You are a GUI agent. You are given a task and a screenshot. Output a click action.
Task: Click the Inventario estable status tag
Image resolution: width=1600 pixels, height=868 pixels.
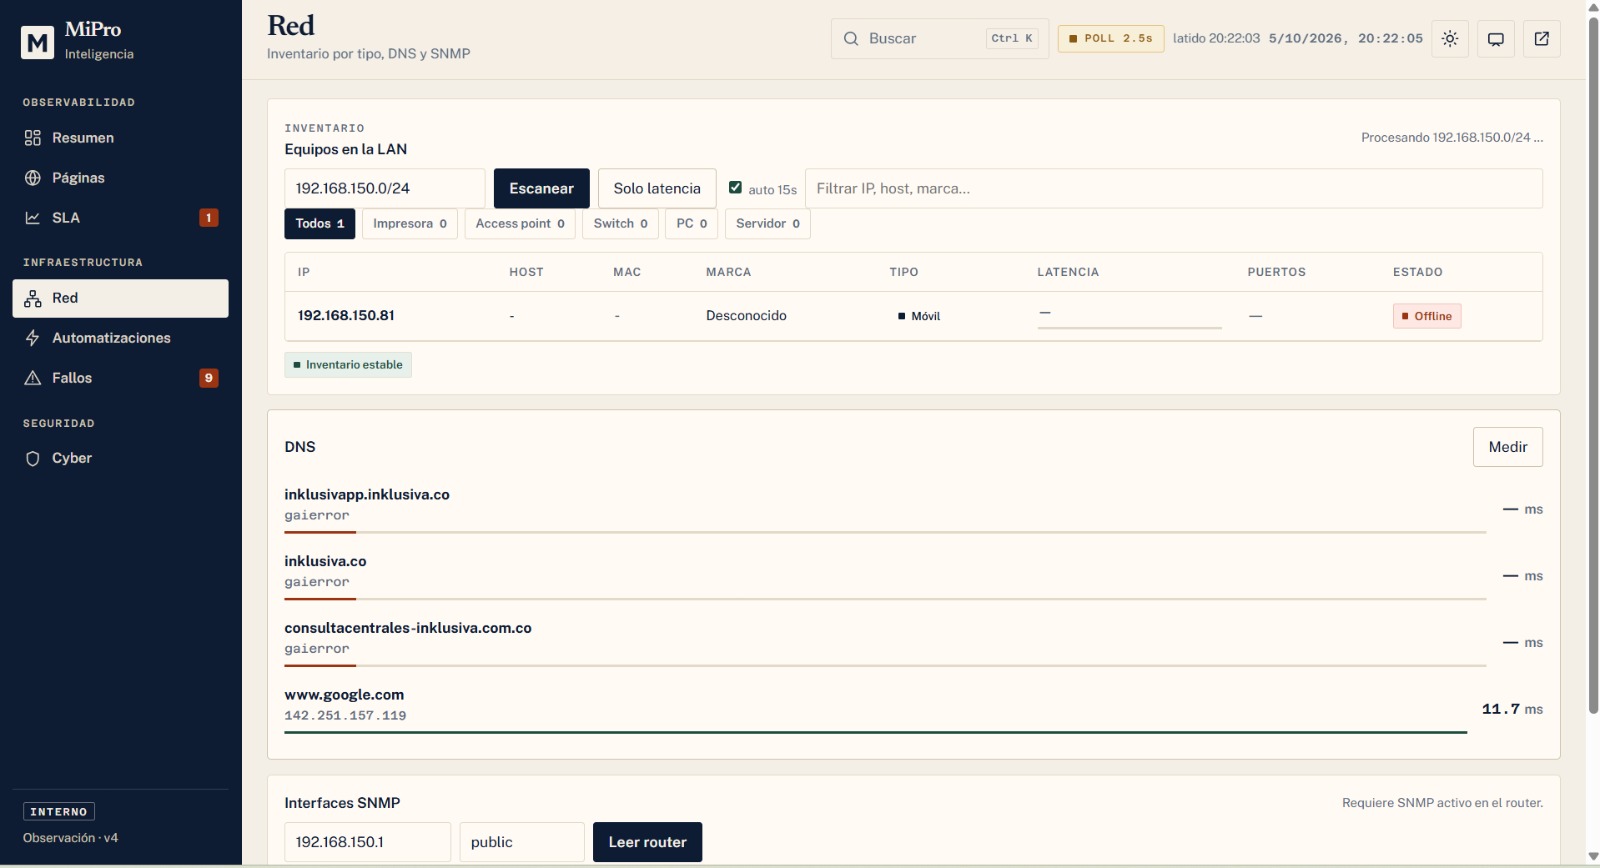tap(348, 365)
